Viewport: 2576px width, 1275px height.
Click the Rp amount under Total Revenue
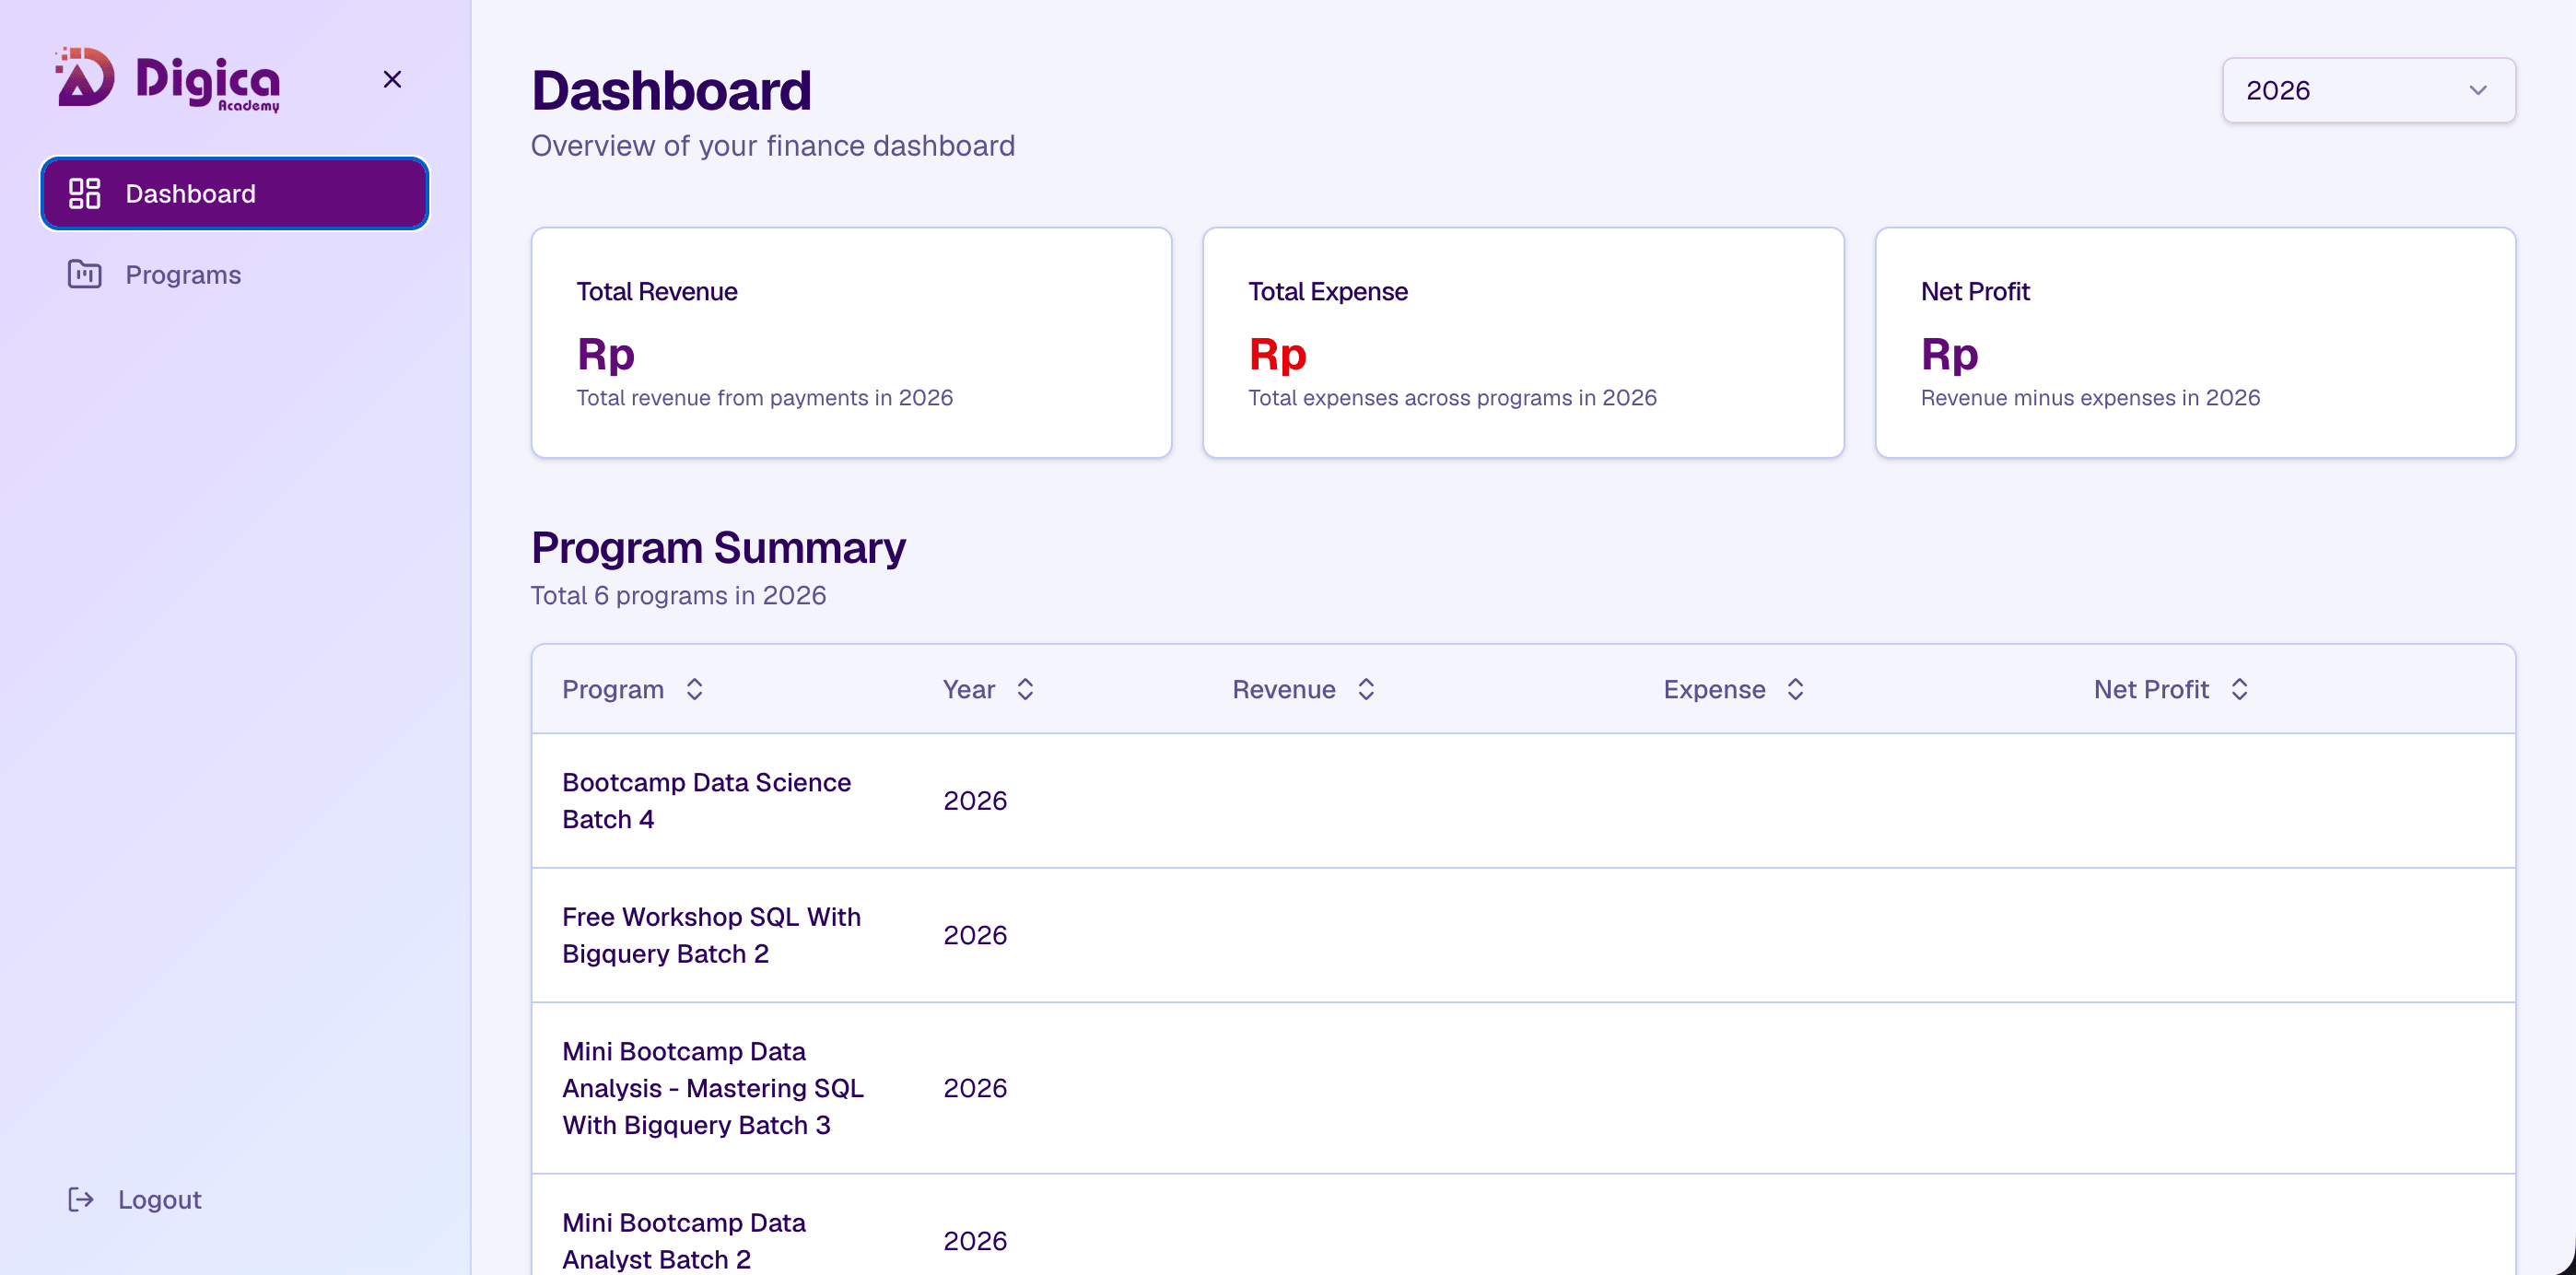[605, 354]
